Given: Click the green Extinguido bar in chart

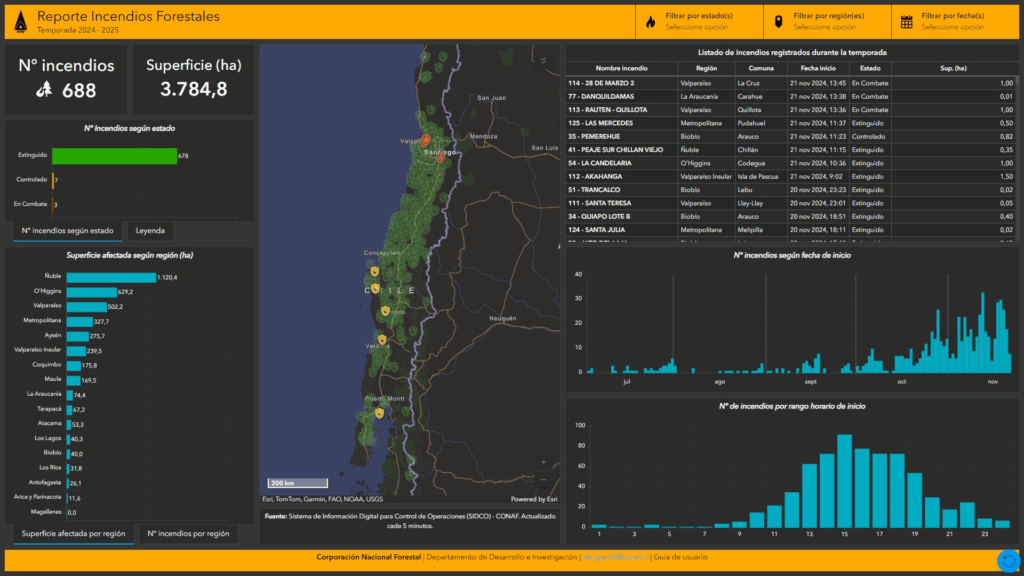Looking at the screenshot, I should pos(114,156).
